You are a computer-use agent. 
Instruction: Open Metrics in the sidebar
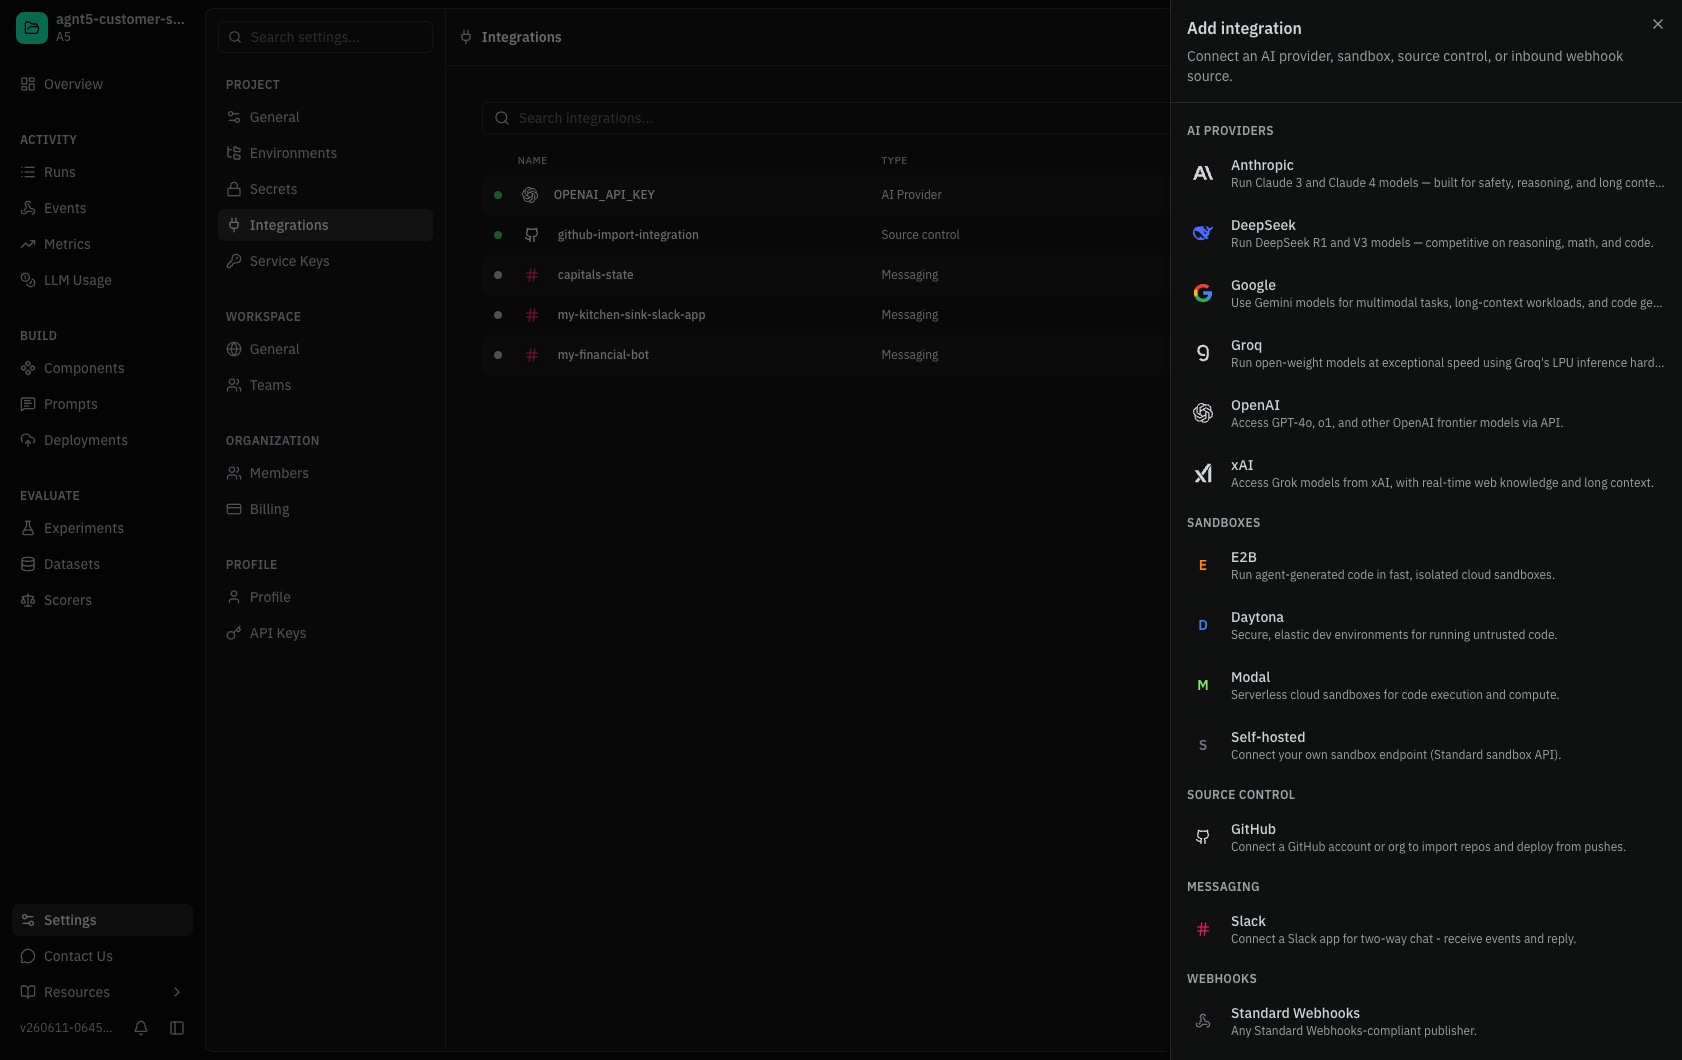click(102, 244)
